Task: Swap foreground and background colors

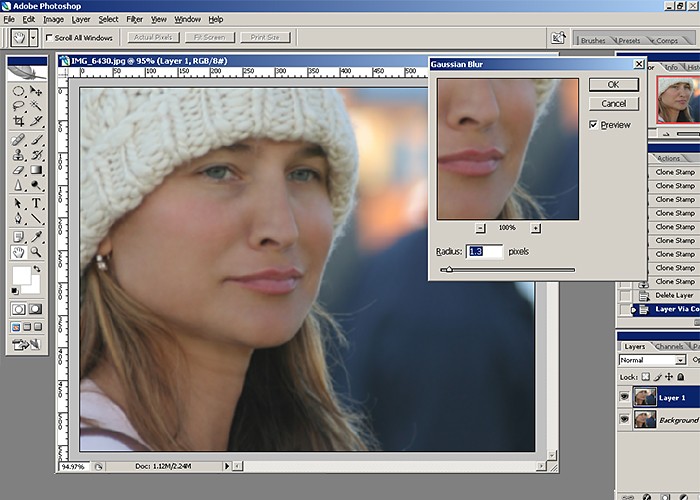Action: tap(37, 269)
